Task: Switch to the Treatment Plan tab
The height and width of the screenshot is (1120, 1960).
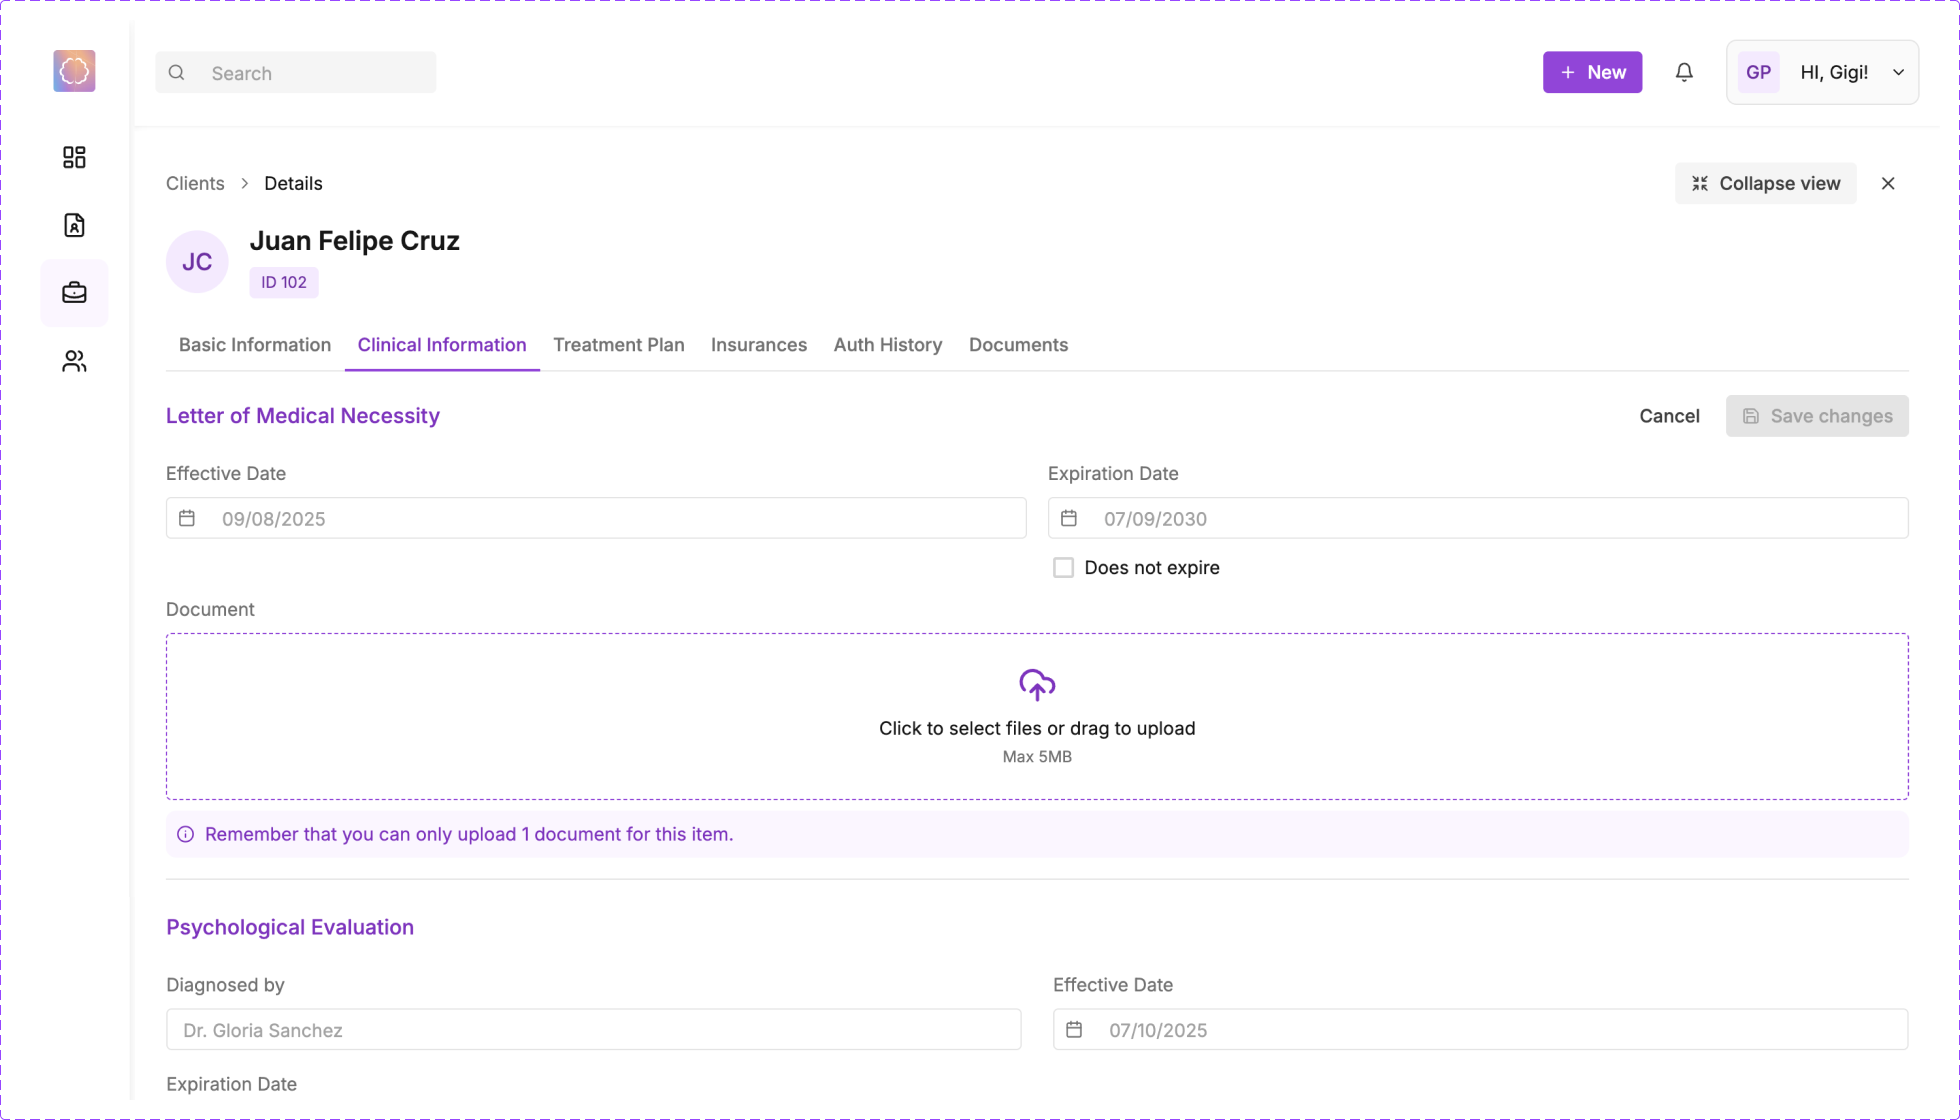Action: point(618,345)
